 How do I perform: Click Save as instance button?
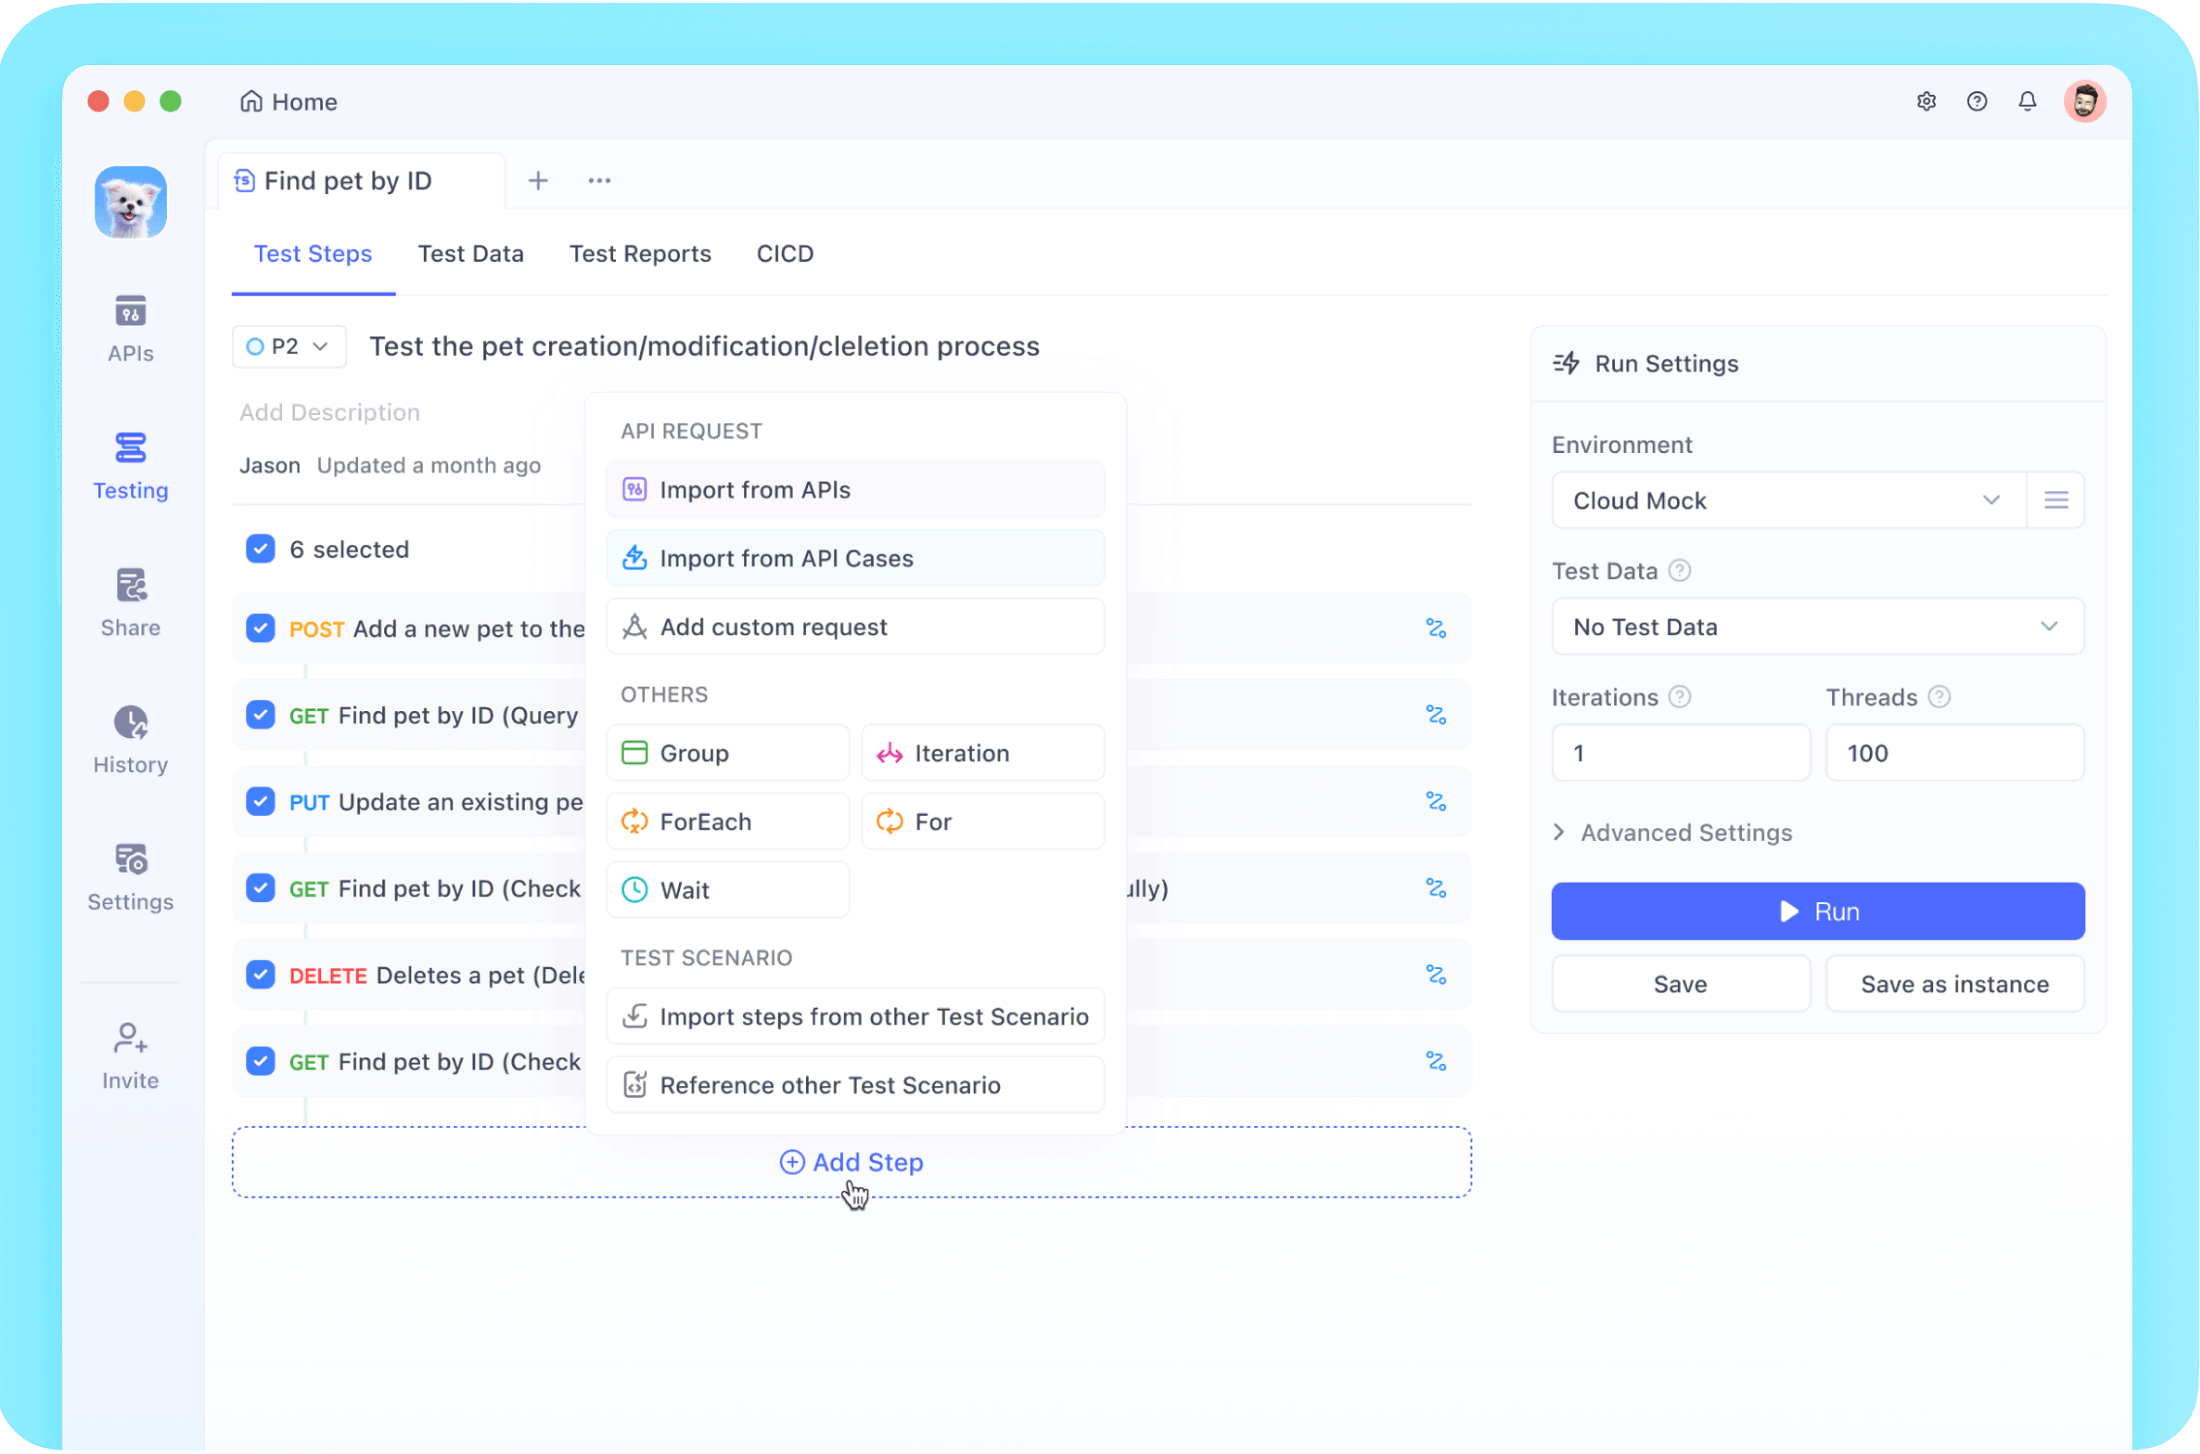1953,984
